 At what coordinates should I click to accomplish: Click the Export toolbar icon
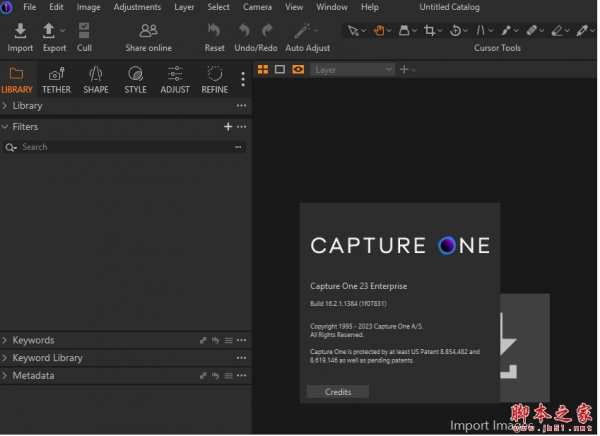49,31
